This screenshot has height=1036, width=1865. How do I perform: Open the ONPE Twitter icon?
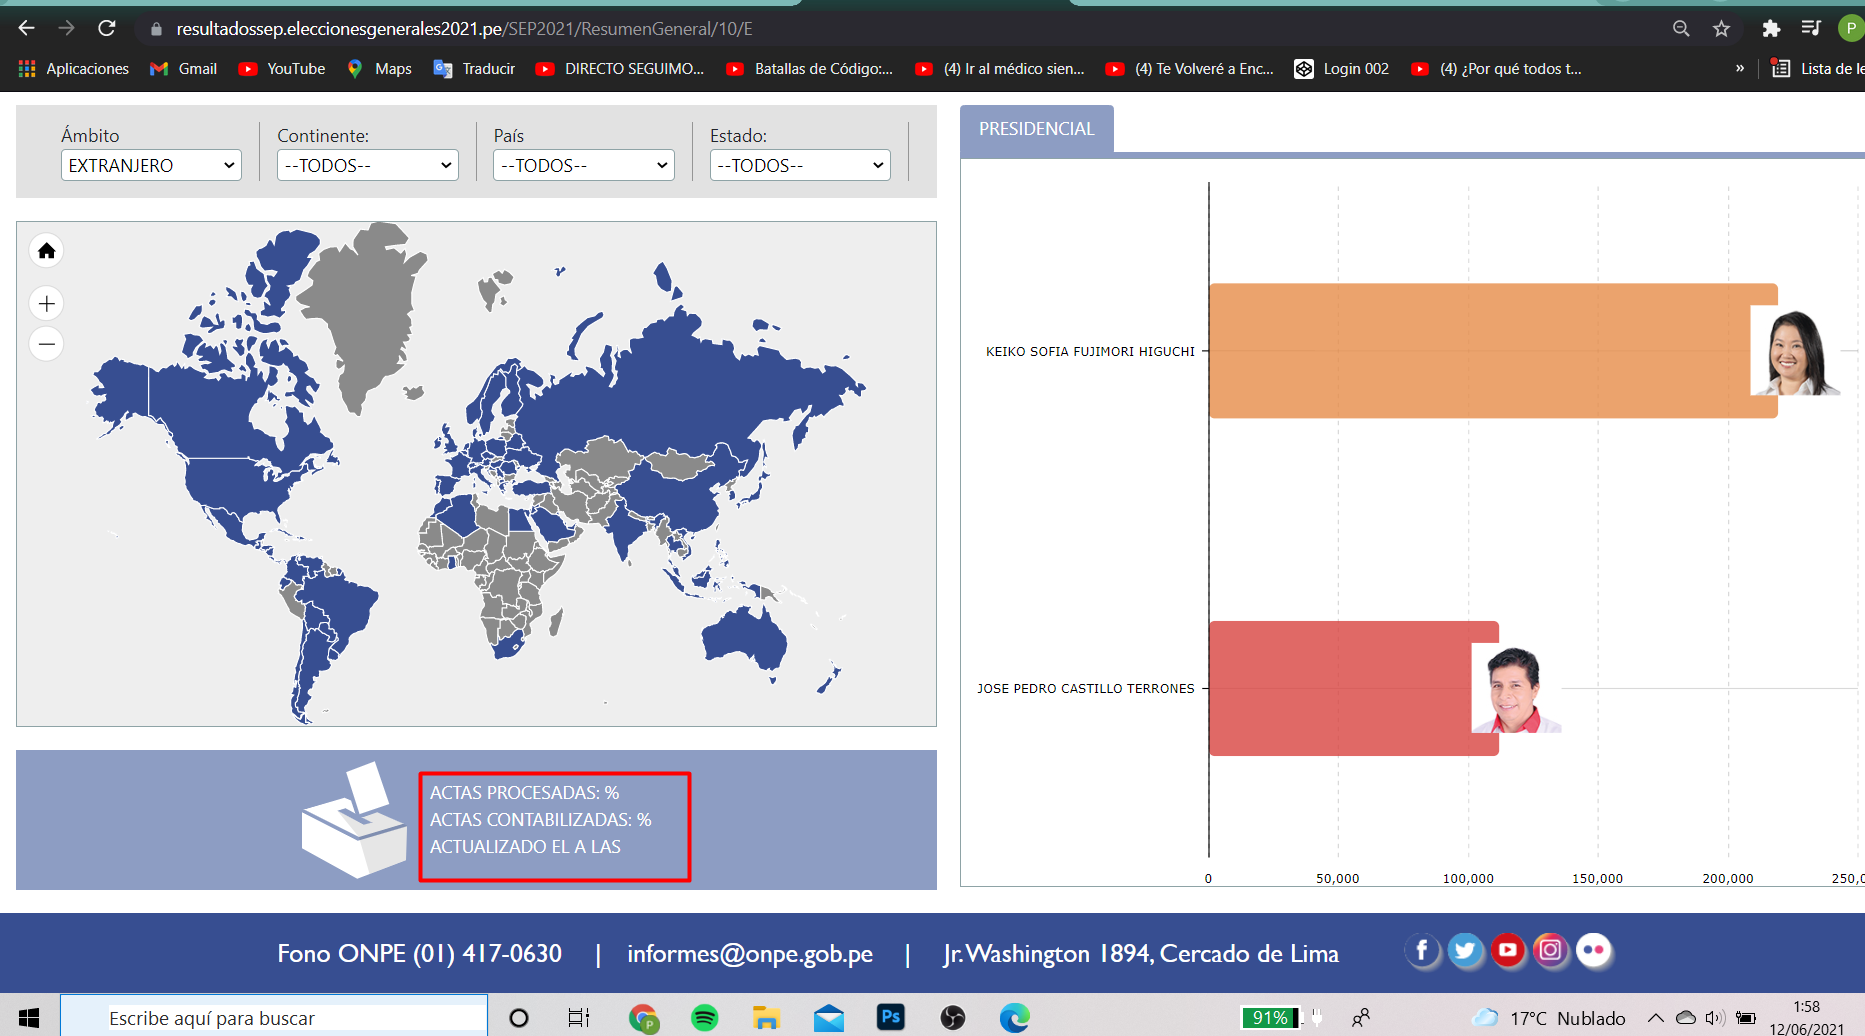pyautogui.click(x=1465, y=950)
